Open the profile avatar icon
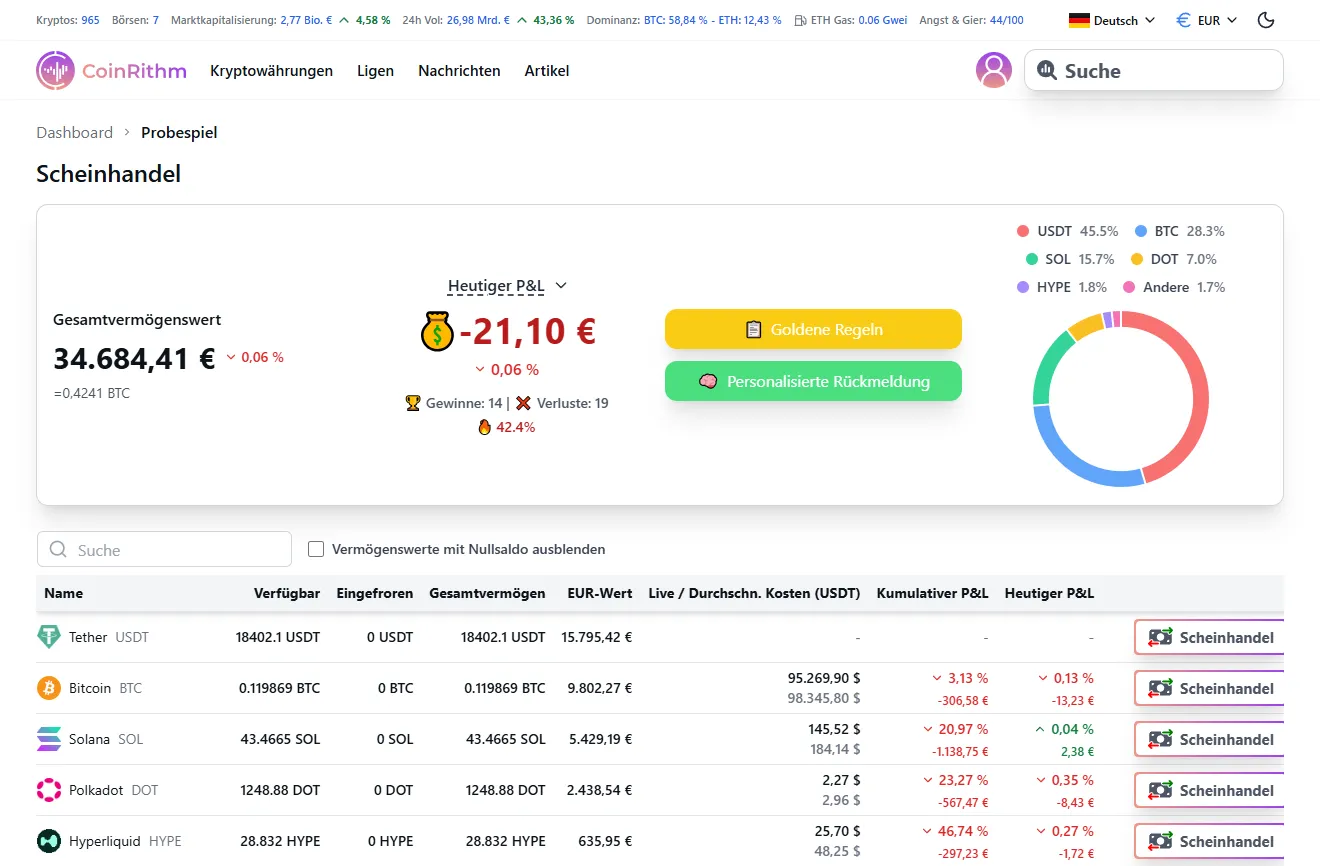 click(993, 70)
